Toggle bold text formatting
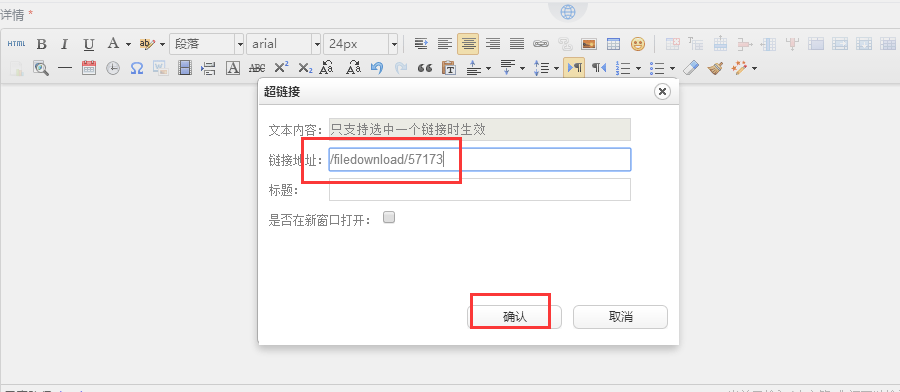 41,44
